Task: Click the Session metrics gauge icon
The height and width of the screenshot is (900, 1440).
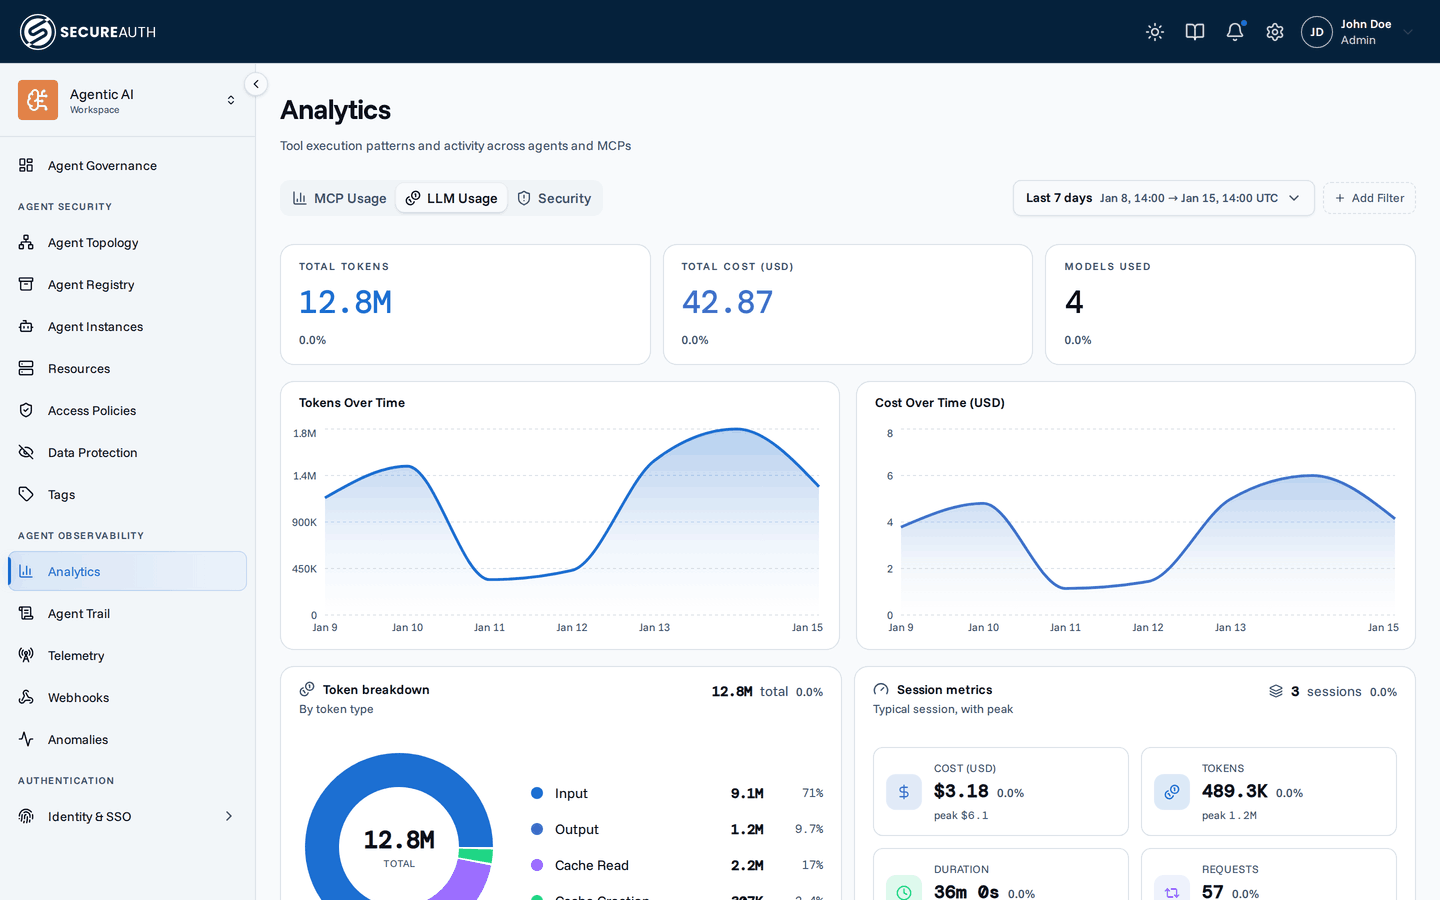Action: coord(881,689)
